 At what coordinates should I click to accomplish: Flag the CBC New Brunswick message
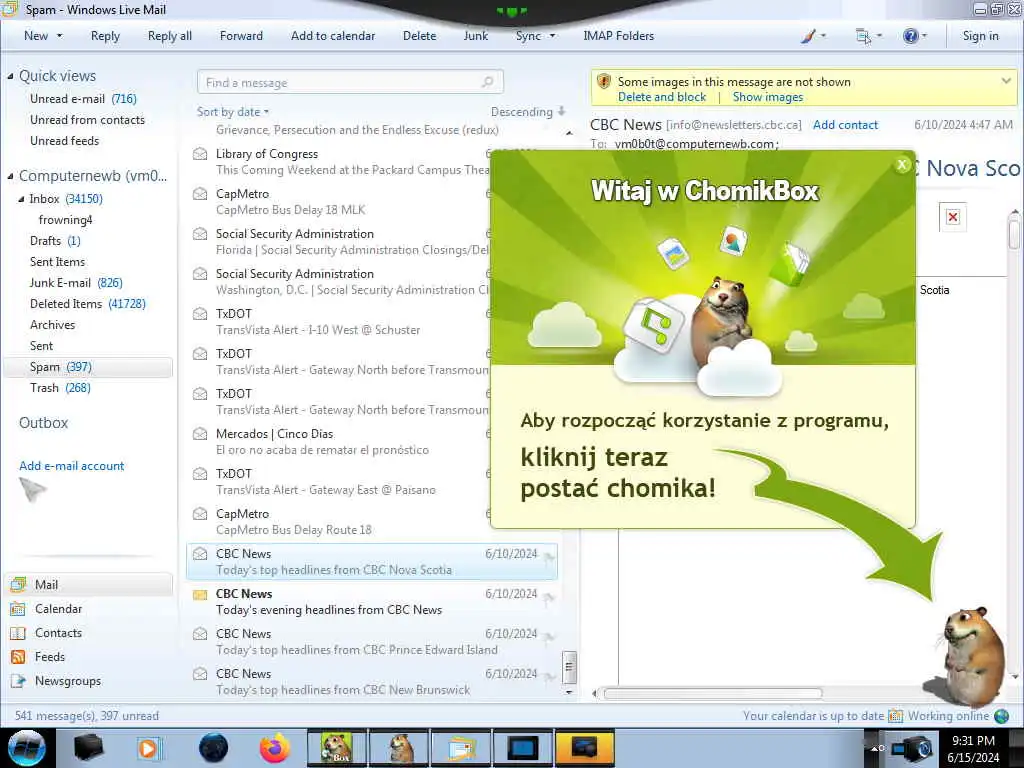pos(549,677)
